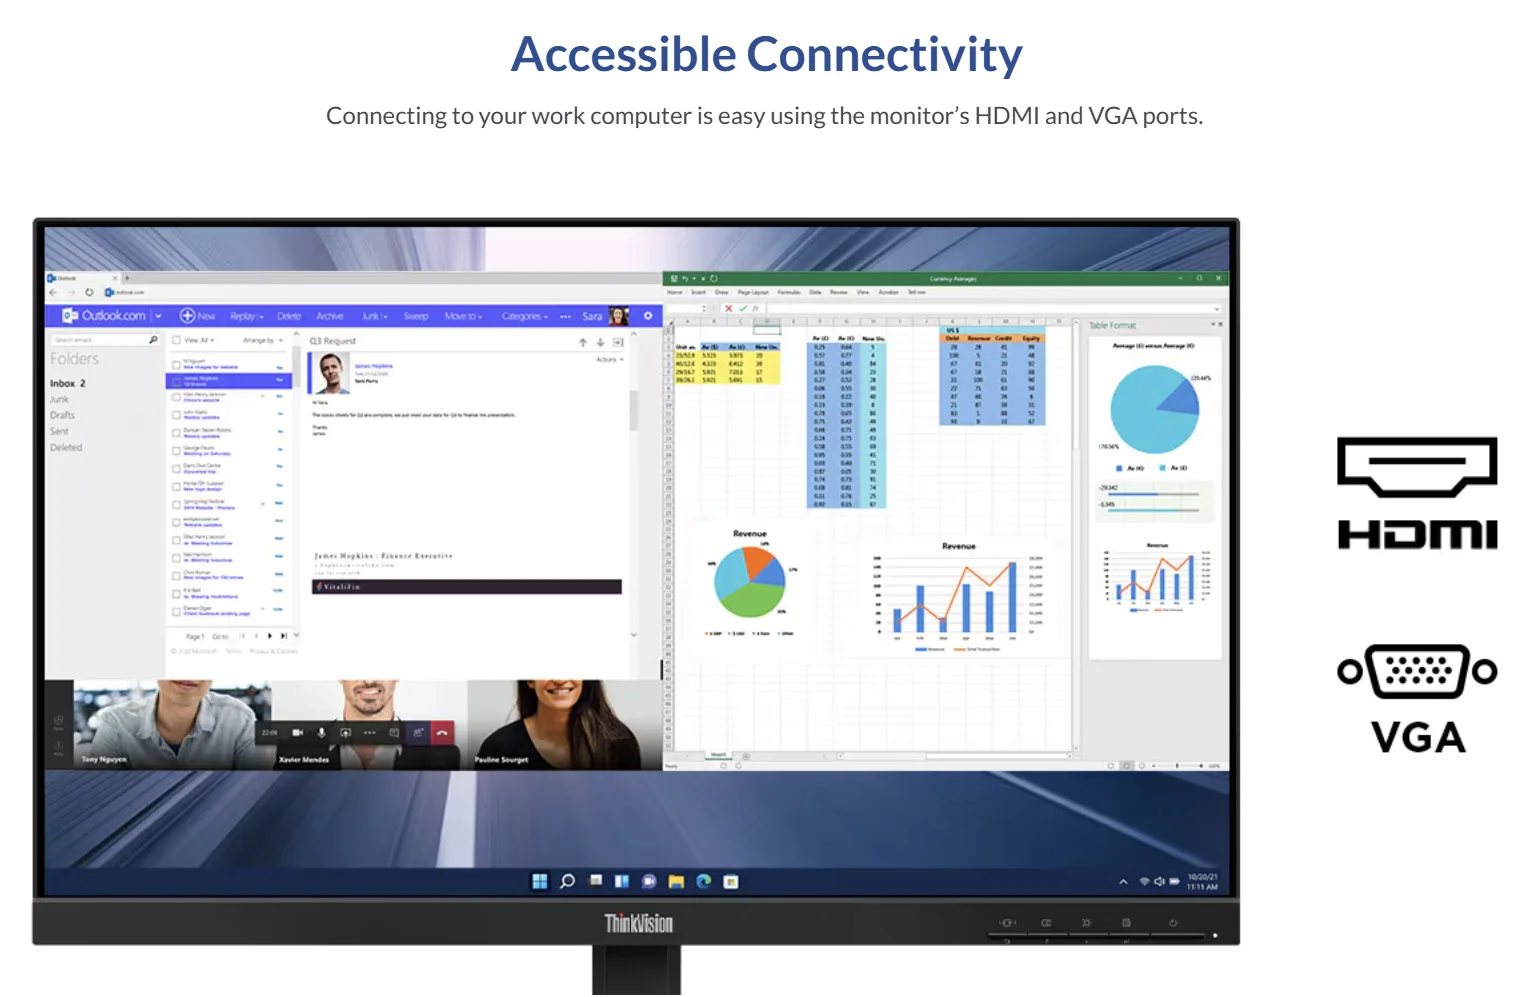Open the Categories dropdown

point(525,316)
